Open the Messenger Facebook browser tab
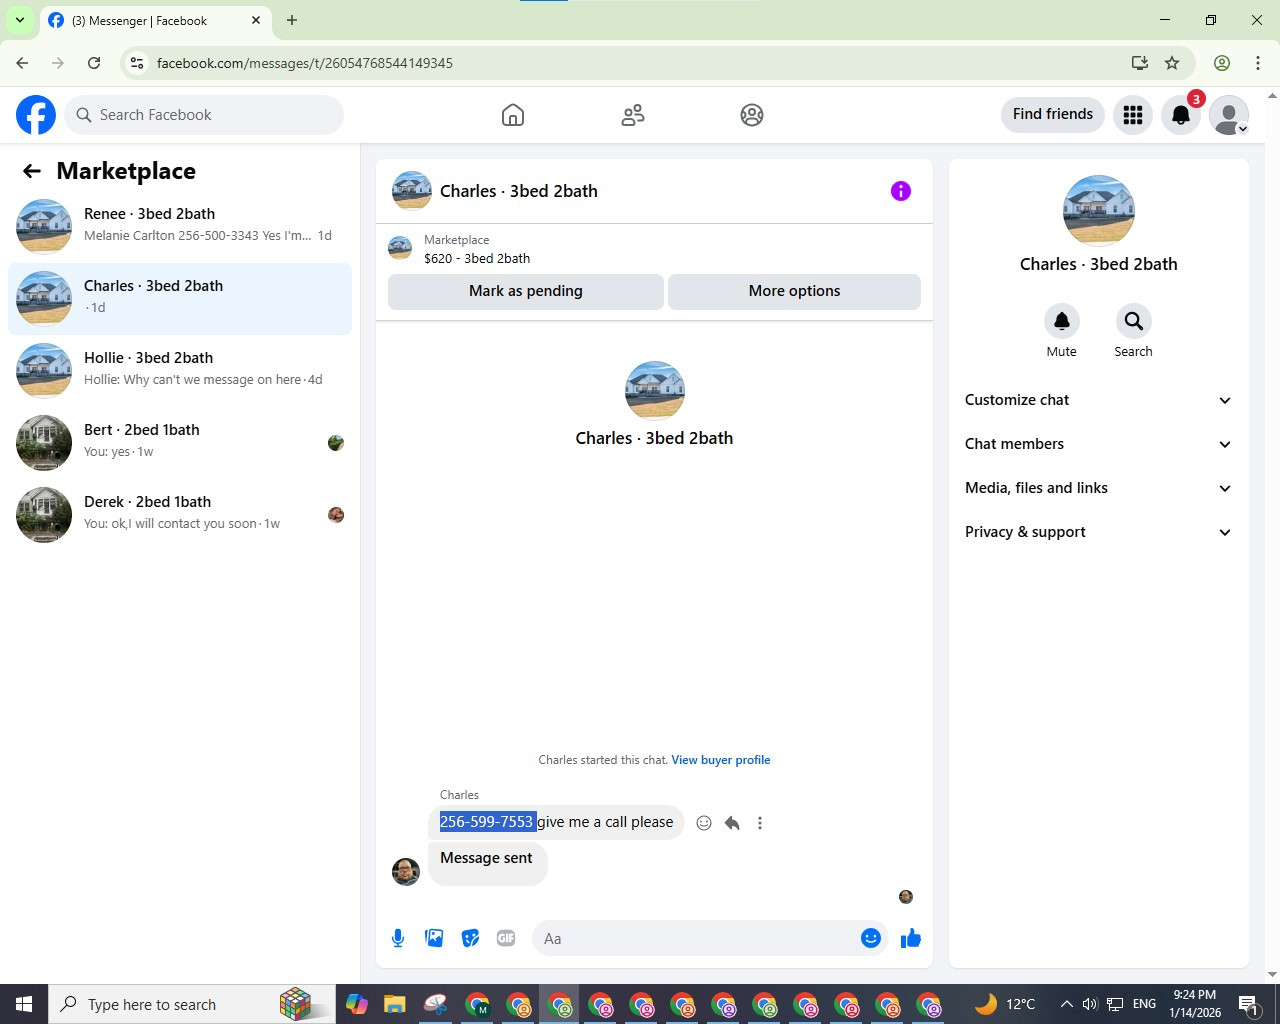This screenshot has height=1024, width=1280. (x=155, y=21)
